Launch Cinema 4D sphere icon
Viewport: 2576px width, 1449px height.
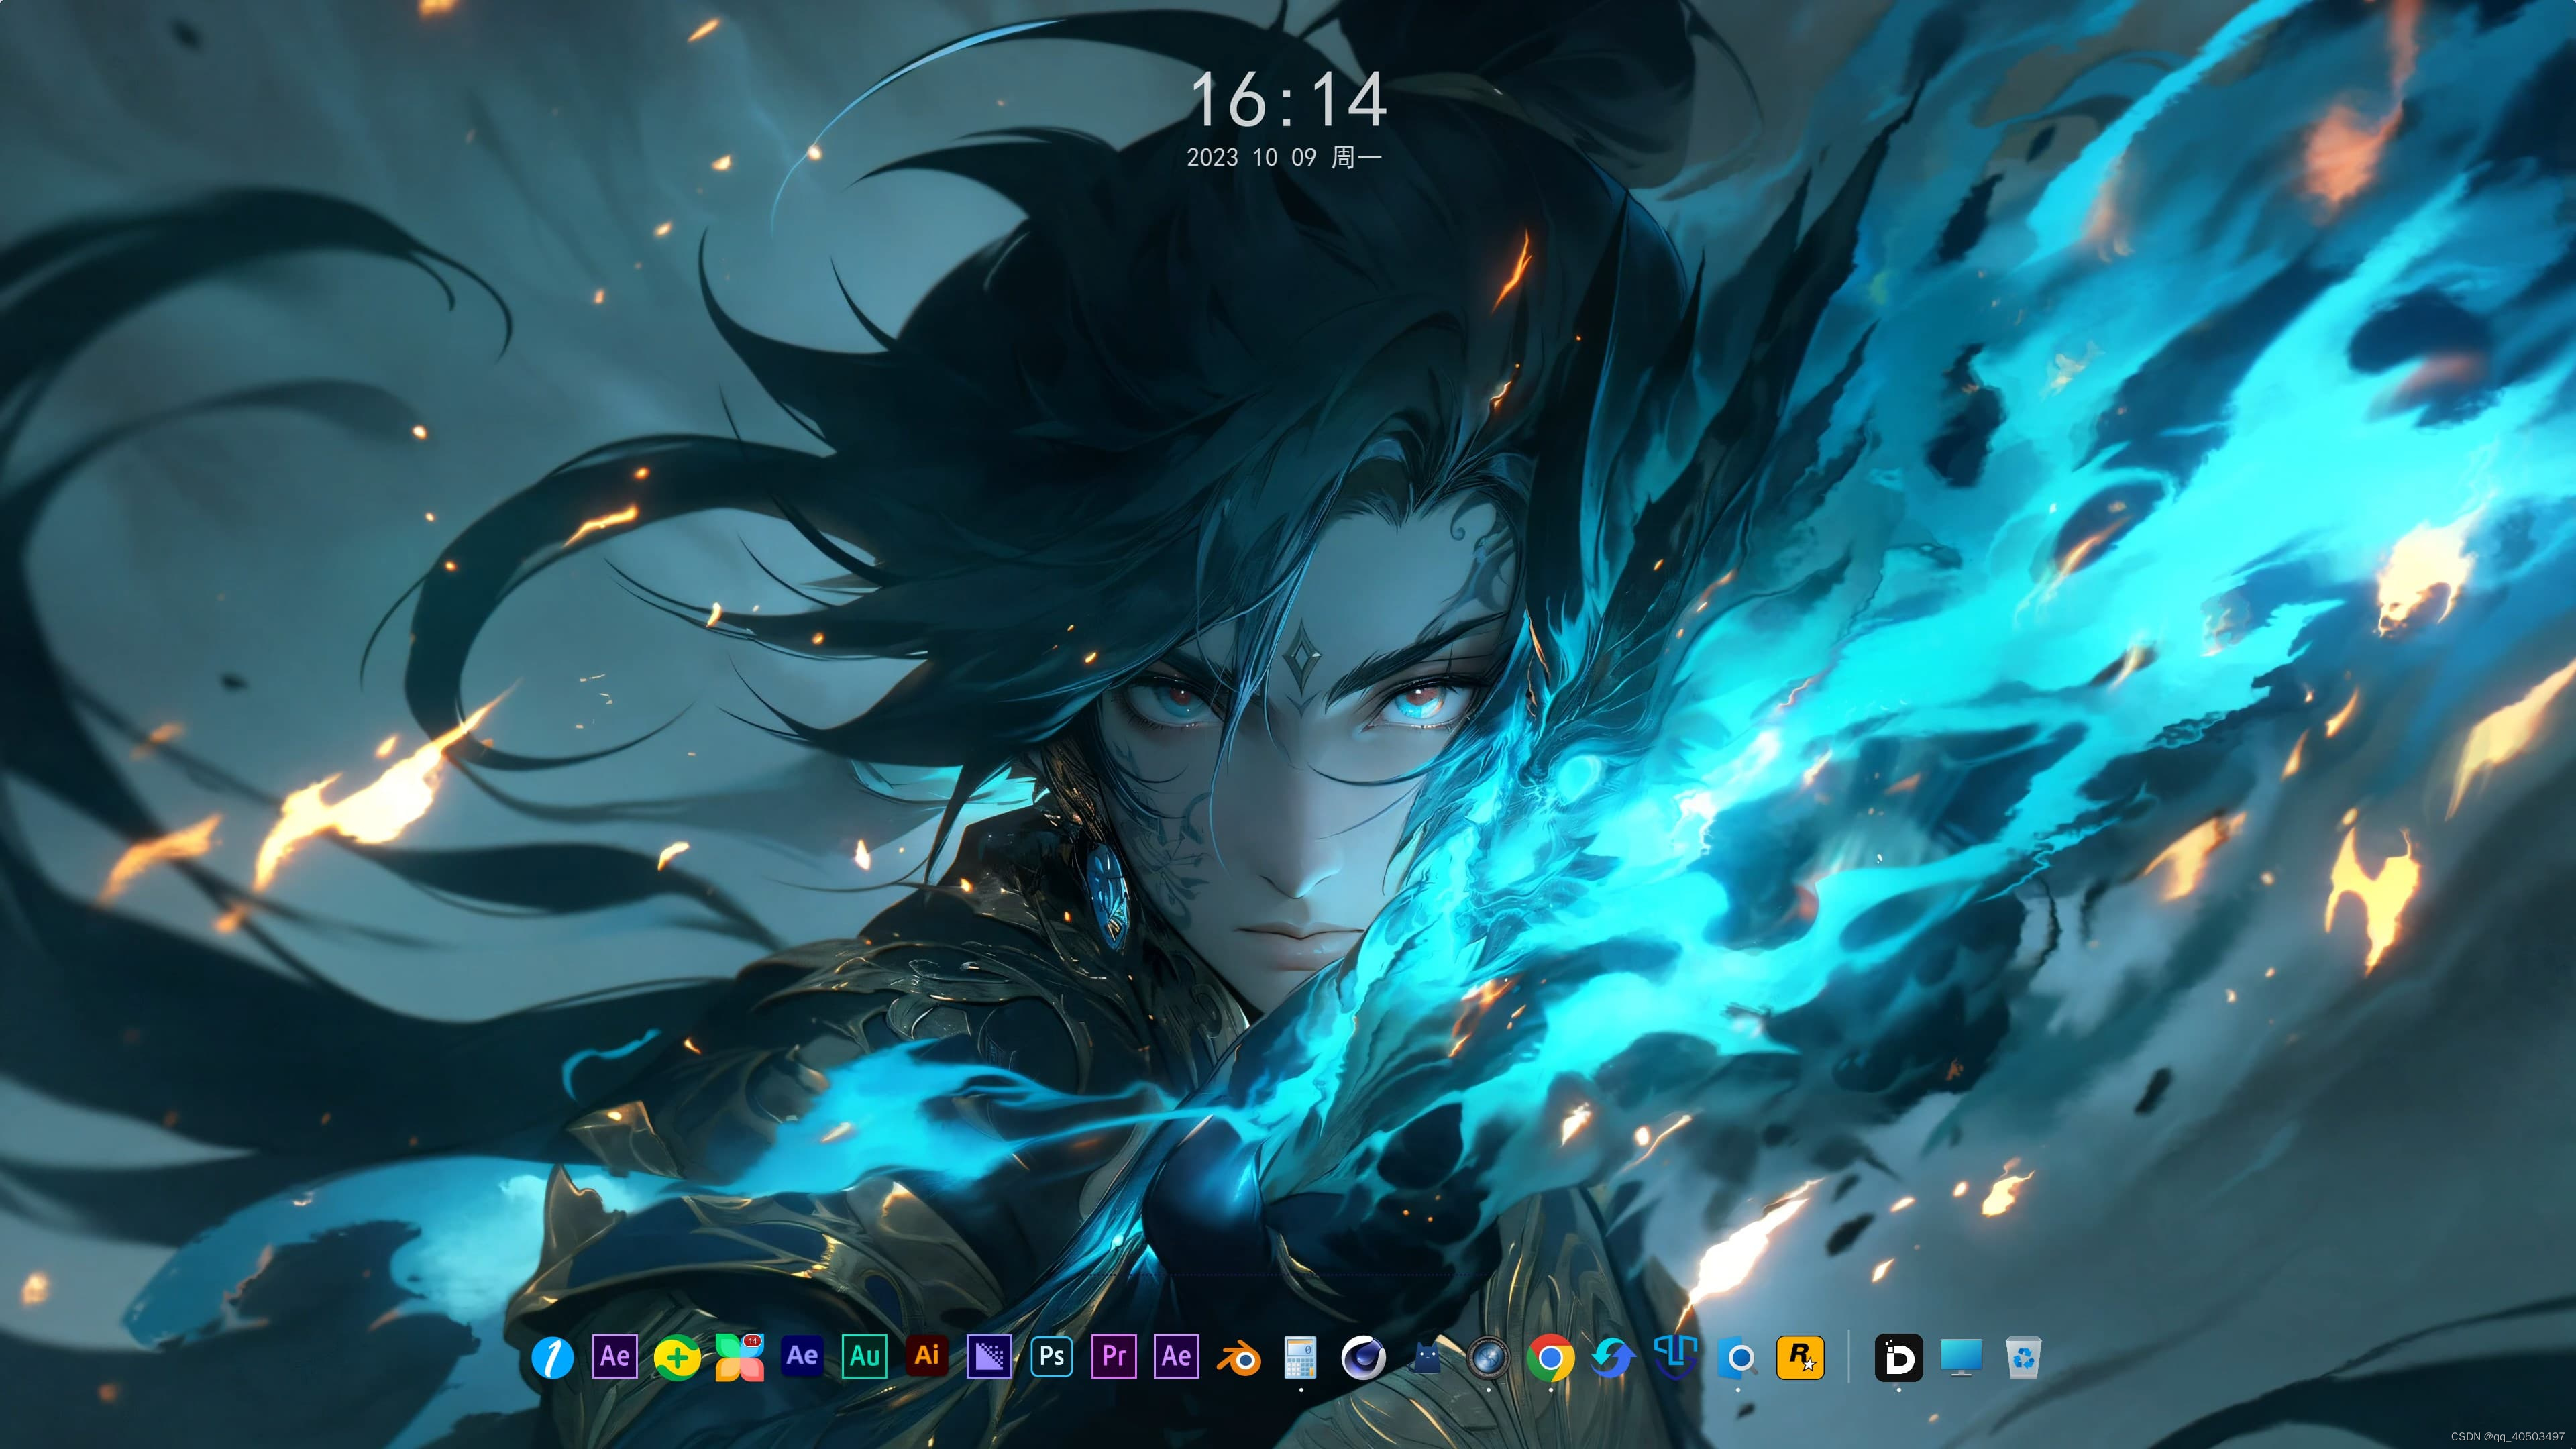pyautogui.click(x=1363, y=1357)
